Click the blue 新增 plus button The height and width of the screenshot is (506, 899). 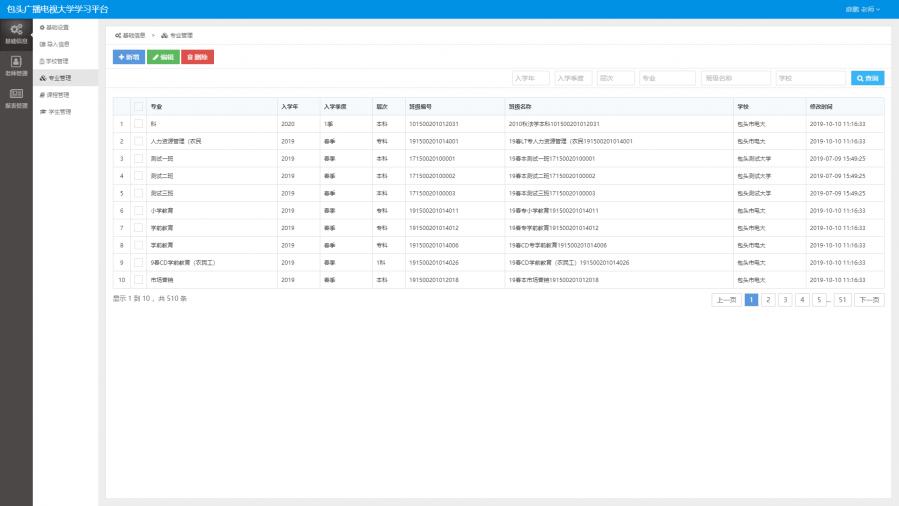(129, 57)
